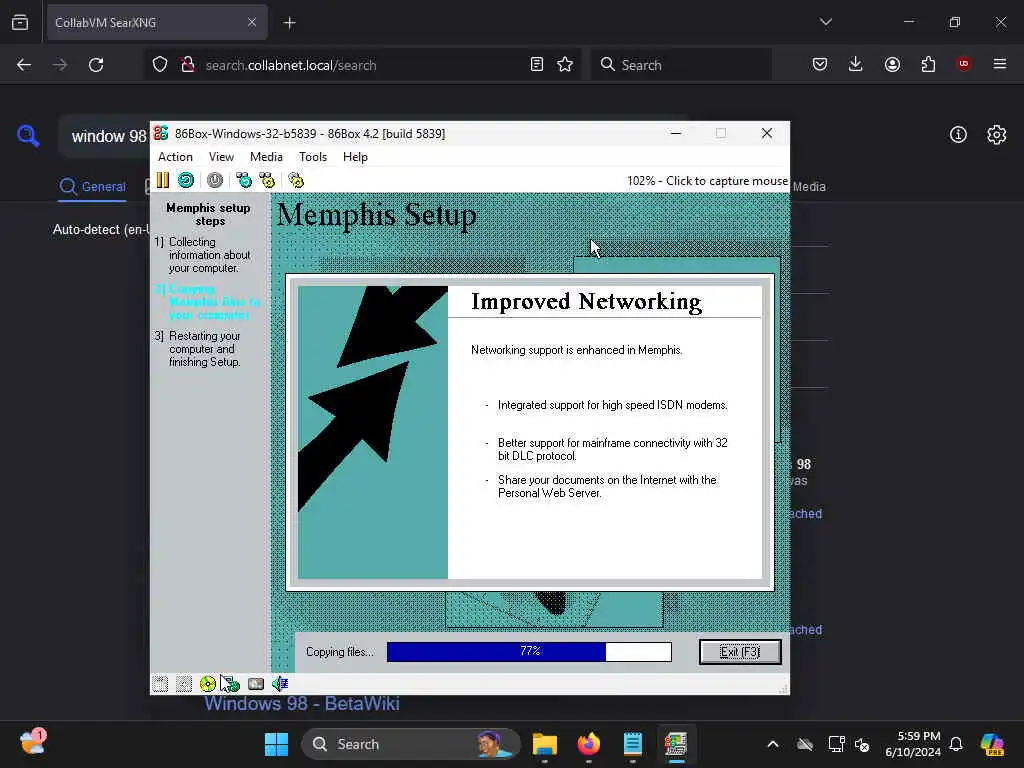Click the Firefox search box

tap(681, 65)
